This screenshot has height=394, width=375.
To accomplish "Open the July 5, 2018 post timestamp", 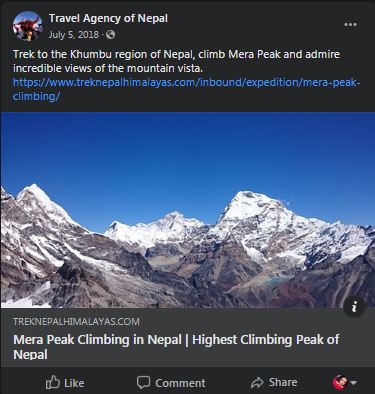I will 74,35.
